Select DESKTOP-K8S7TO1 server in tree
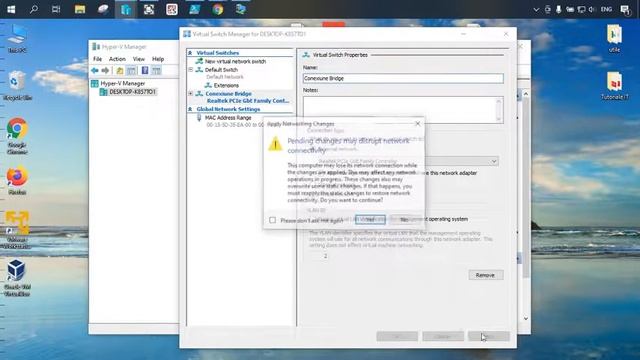 point(132,92)
